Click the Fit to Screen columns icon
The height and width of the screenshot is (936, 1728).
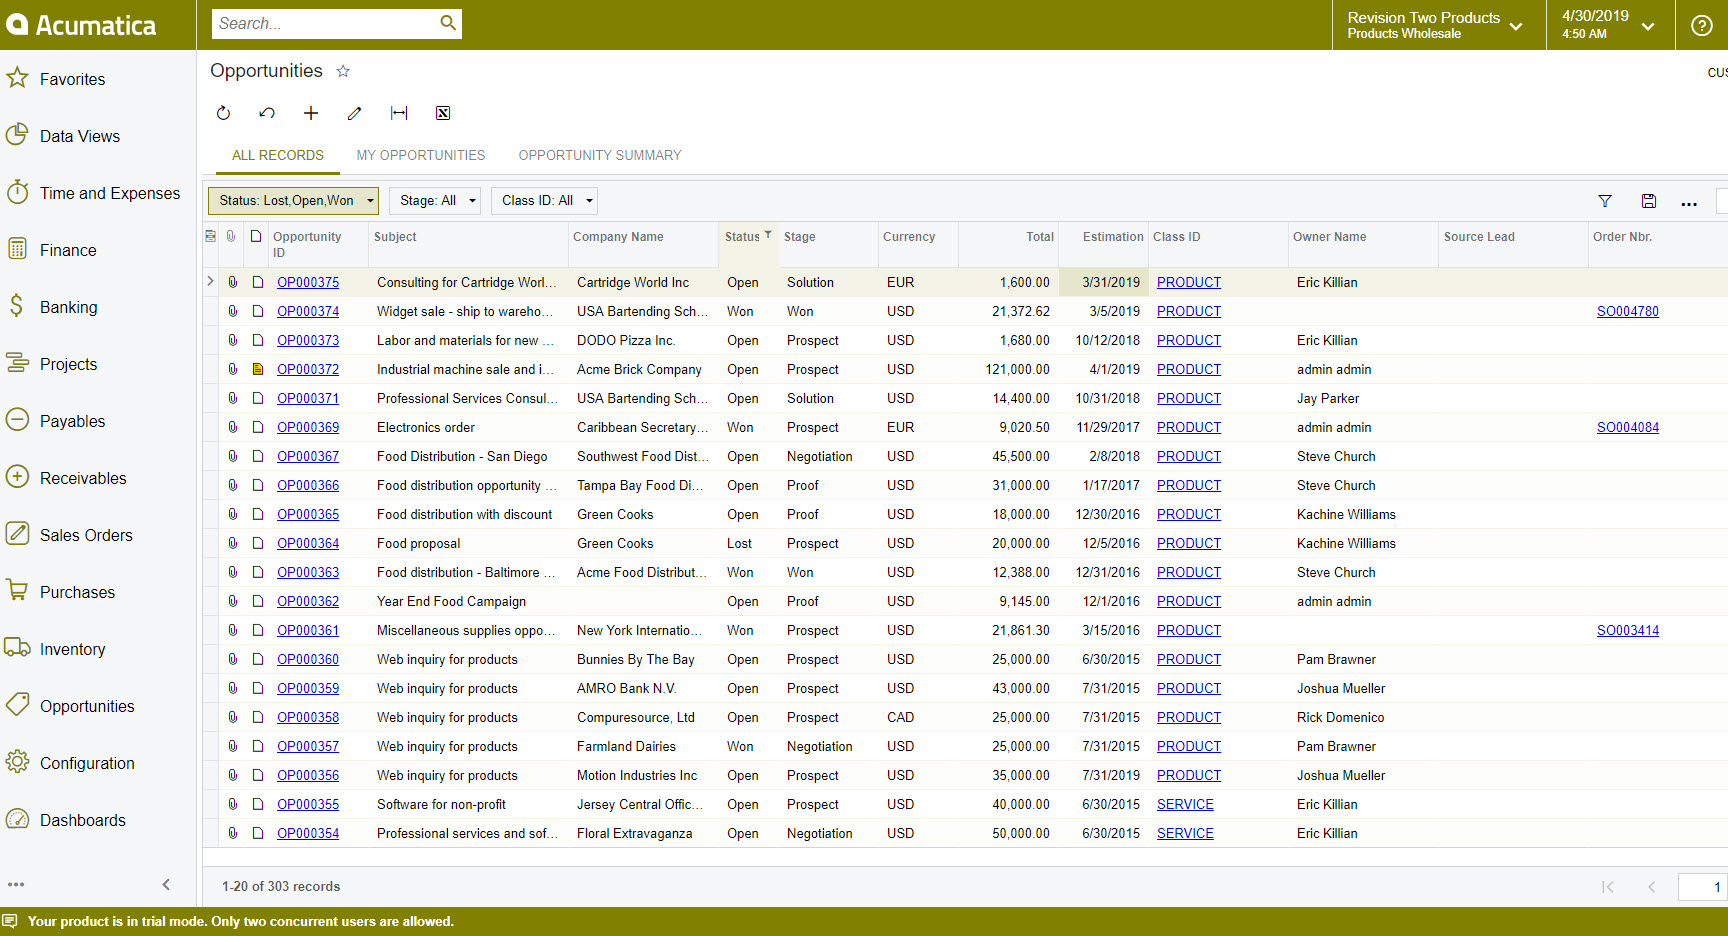[x=399, y=113]
